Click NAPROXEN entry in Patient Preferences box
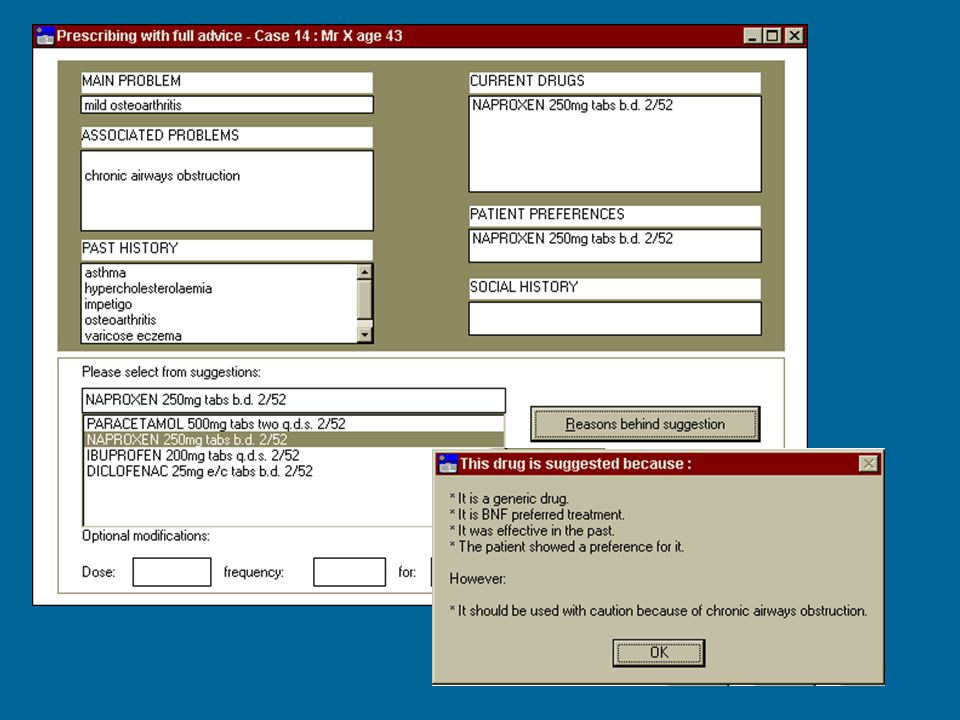This screenshot has height=720, width=960. 572,239
